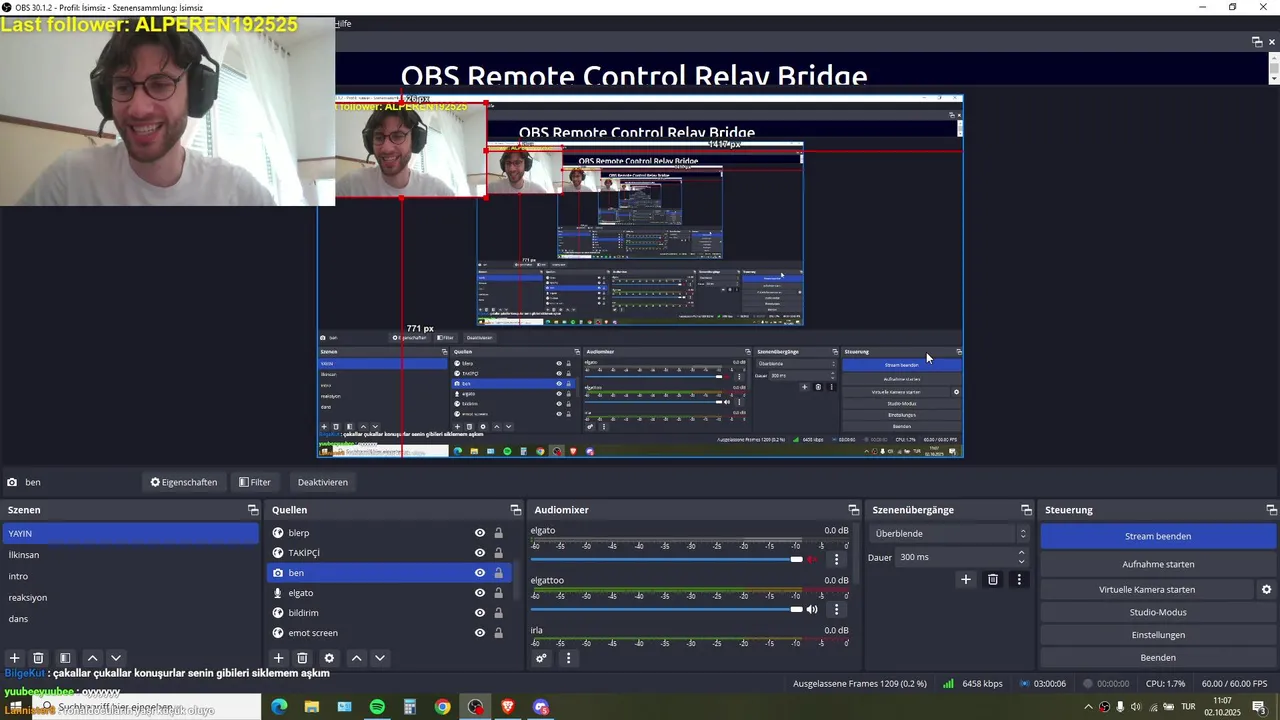Open Google Chrome from the taskbar
The image size is (1280, 720).
point(442,707)
